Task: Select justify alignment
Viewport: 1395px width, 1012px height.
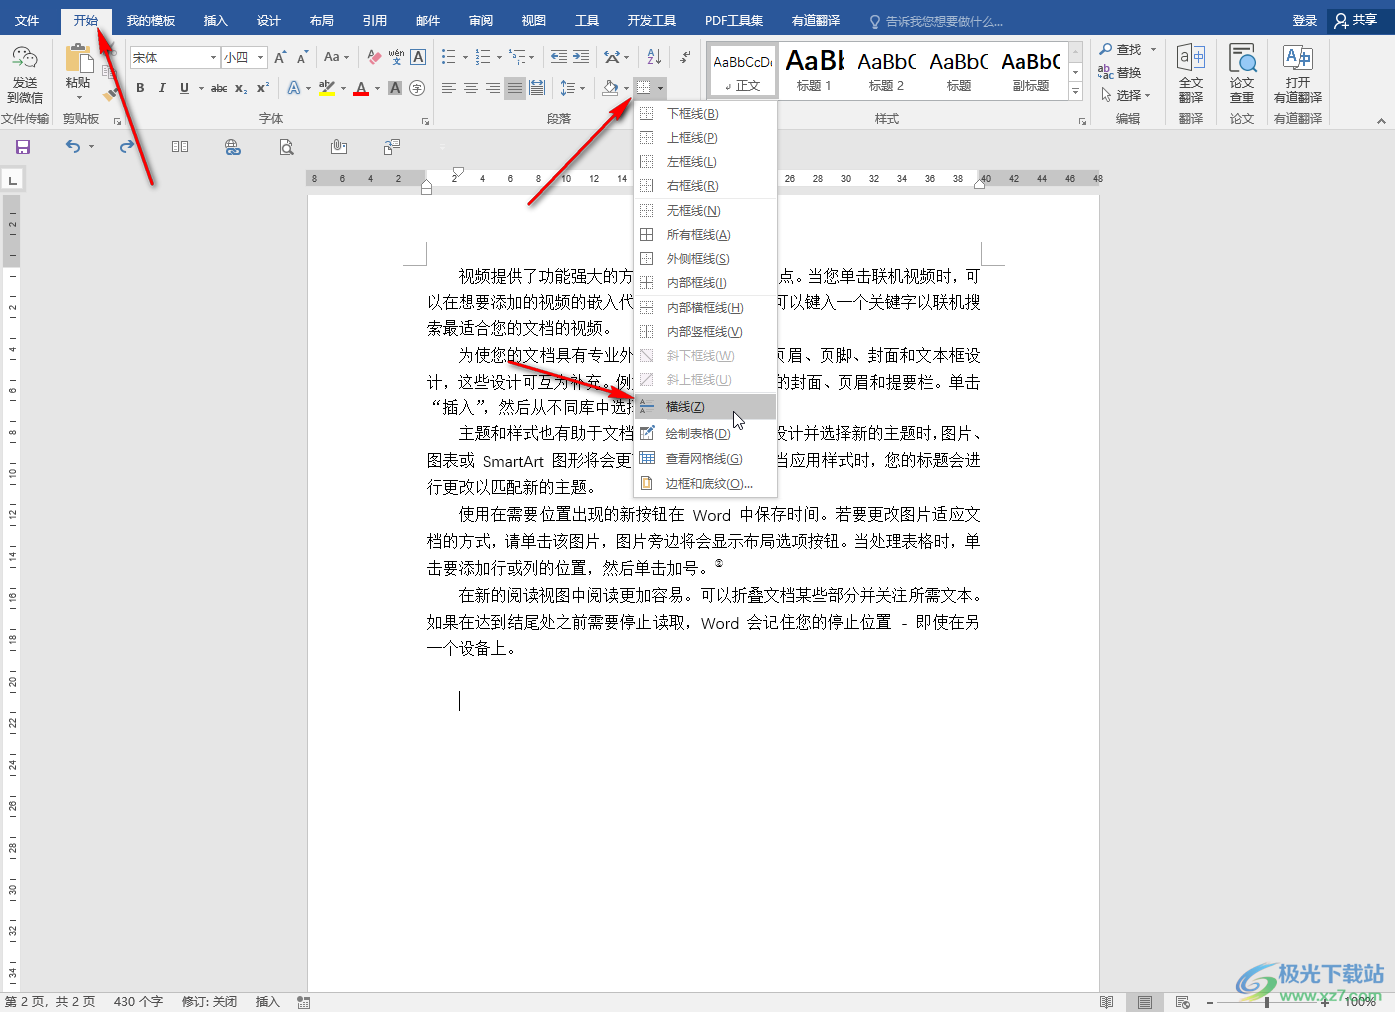Action: (515, 88)
